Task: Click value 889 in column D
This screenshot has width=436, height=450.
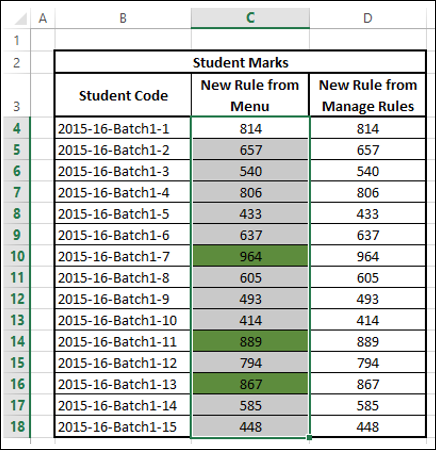Action: click(368, 342)
